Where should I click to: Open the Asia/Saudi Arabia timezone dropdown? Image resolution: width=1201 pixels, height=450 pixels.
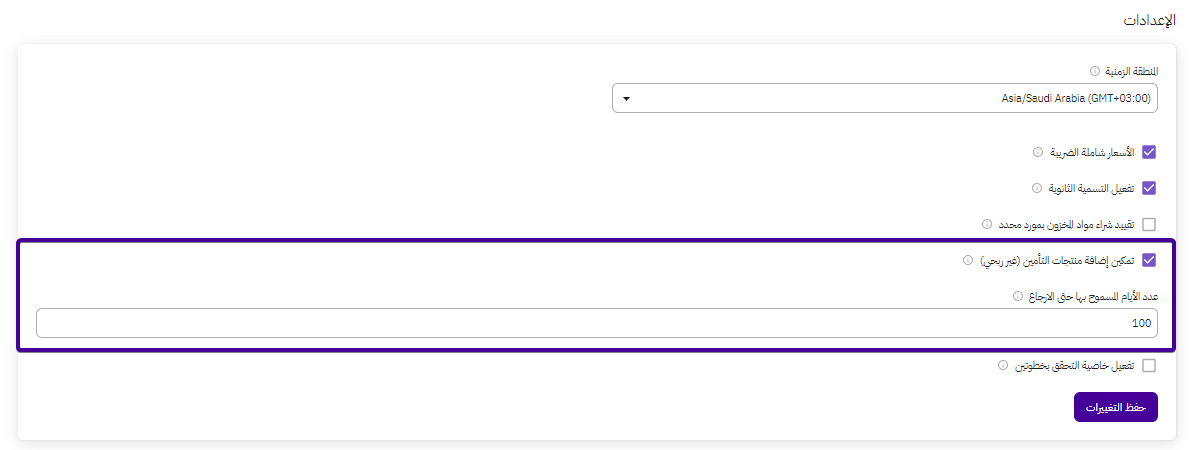885,98
